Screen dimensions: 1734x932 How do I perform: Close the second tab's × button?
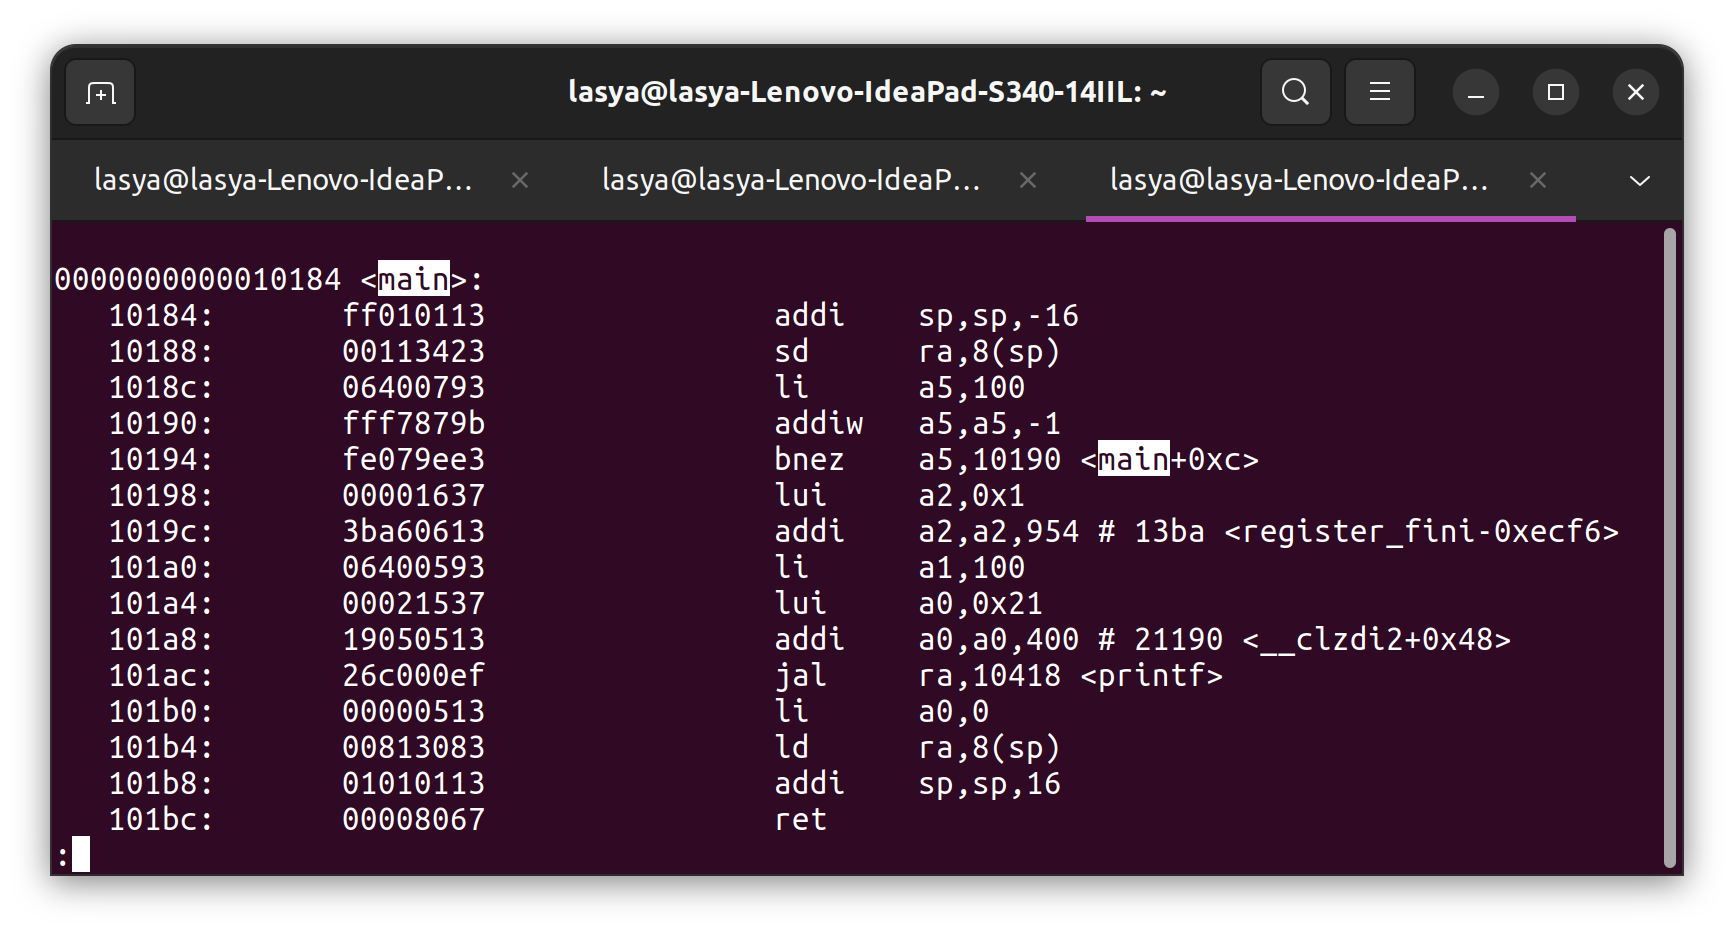click(x=1028, y=181)
